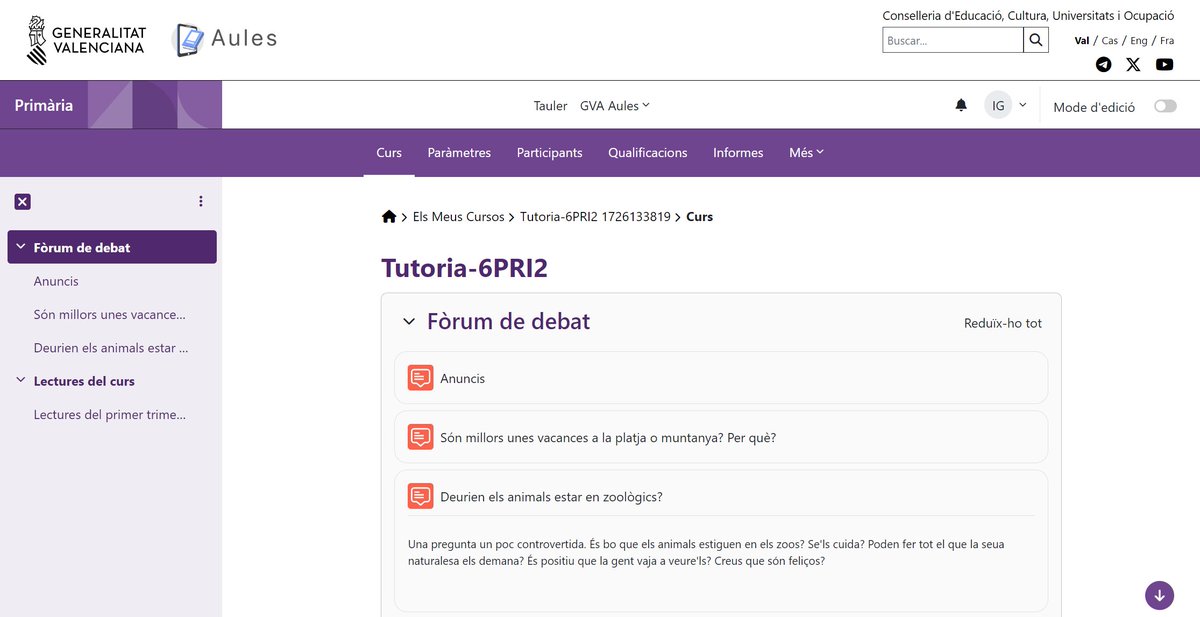Open Els Meus Cursos breadcrumb link
The height and width of the screenshot is (617, 1200).
click(x=459, y=216)
